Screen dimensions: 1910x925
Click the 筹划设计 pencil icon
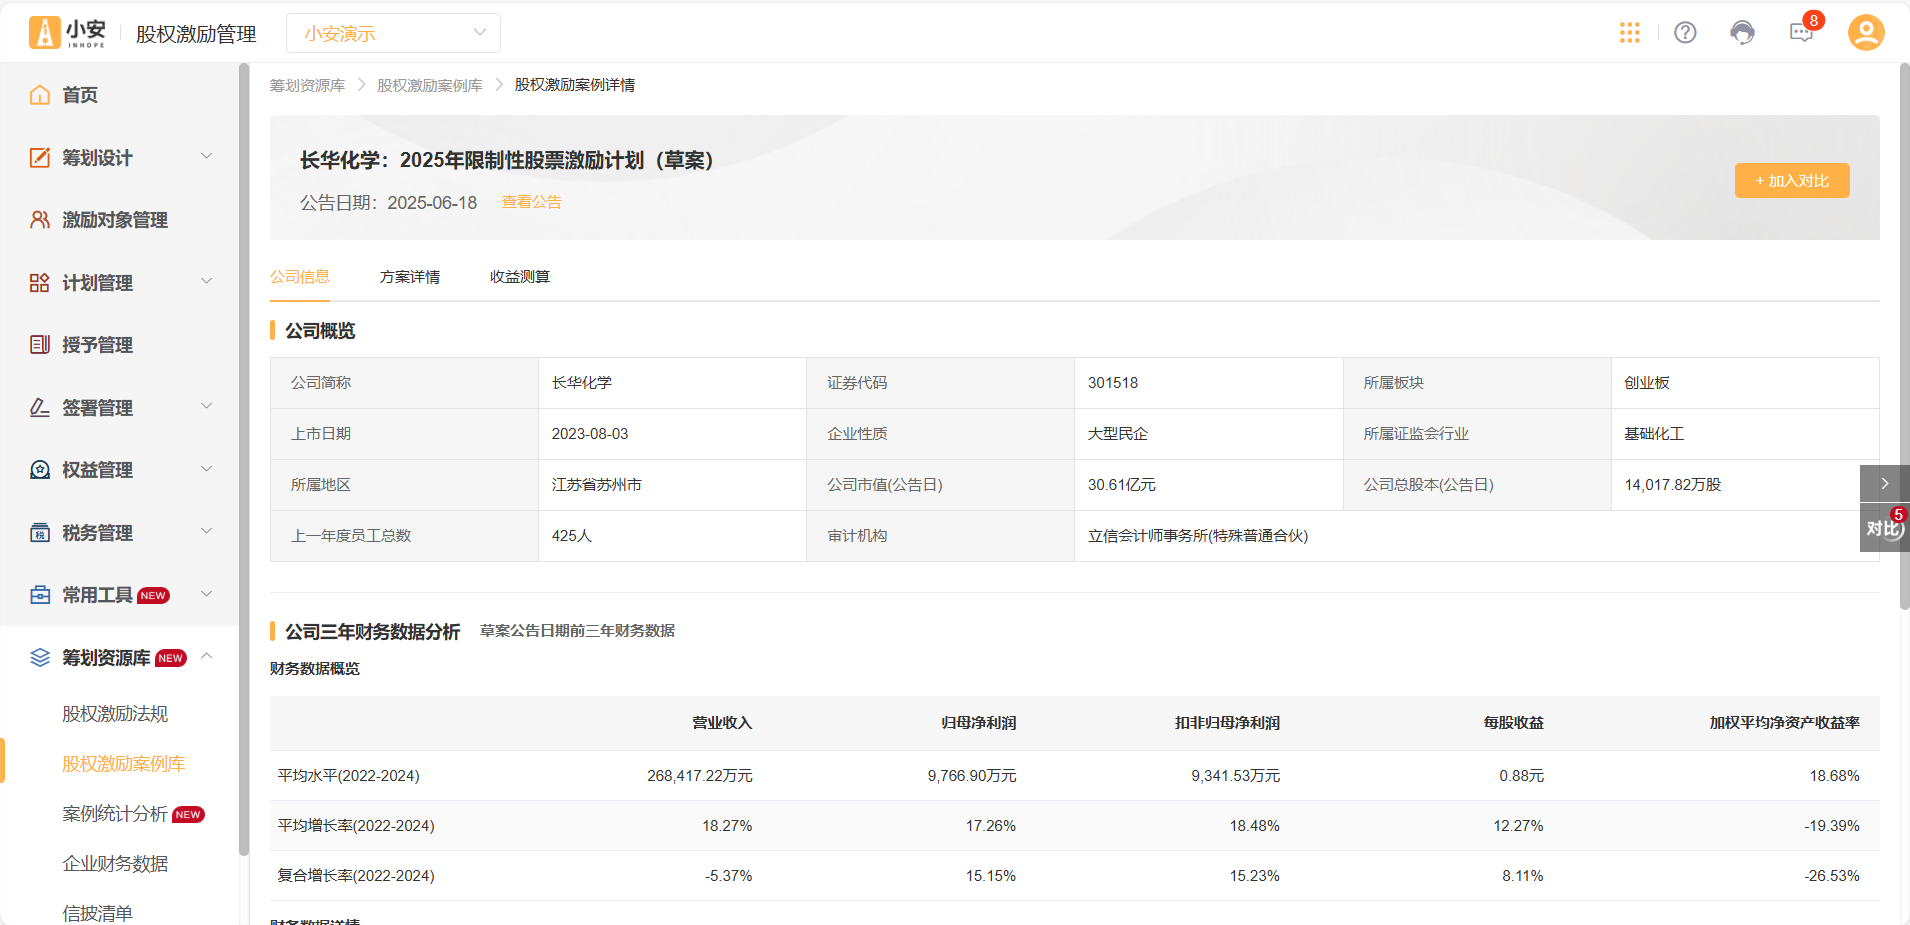(40, 158)
